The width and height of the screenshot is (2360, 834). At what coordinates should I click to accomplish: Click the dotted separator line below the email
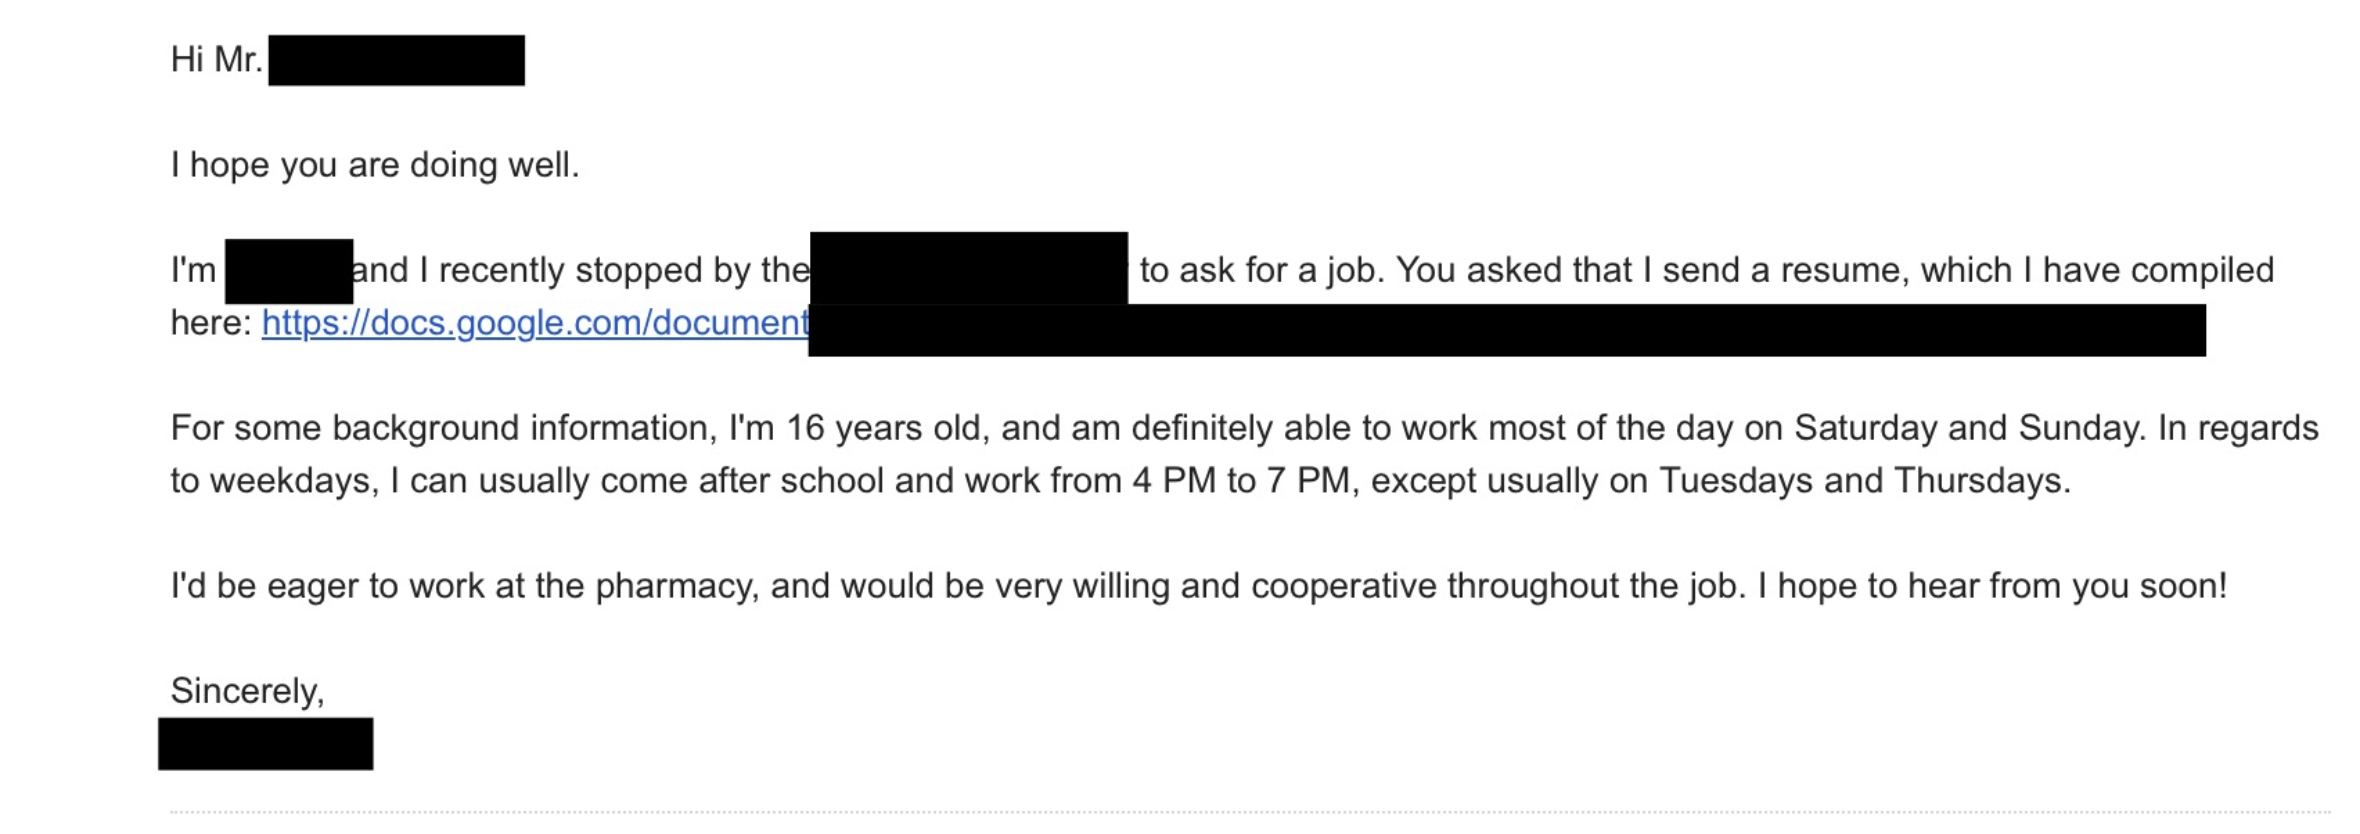(x=1250, y=812)
